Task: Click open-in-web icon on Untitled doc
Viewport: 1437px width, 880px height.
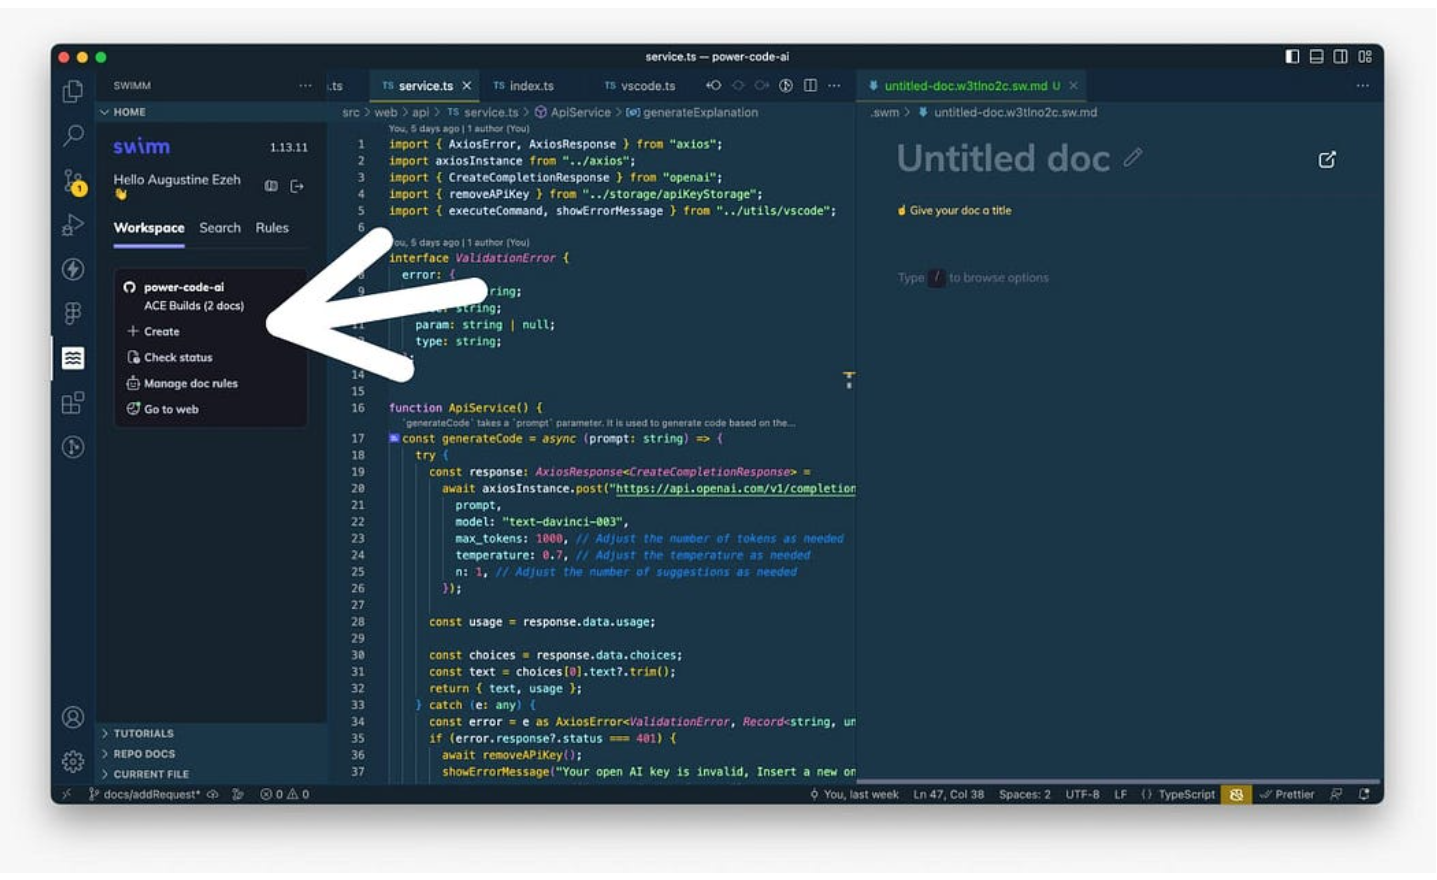Action: (1327, 160)
